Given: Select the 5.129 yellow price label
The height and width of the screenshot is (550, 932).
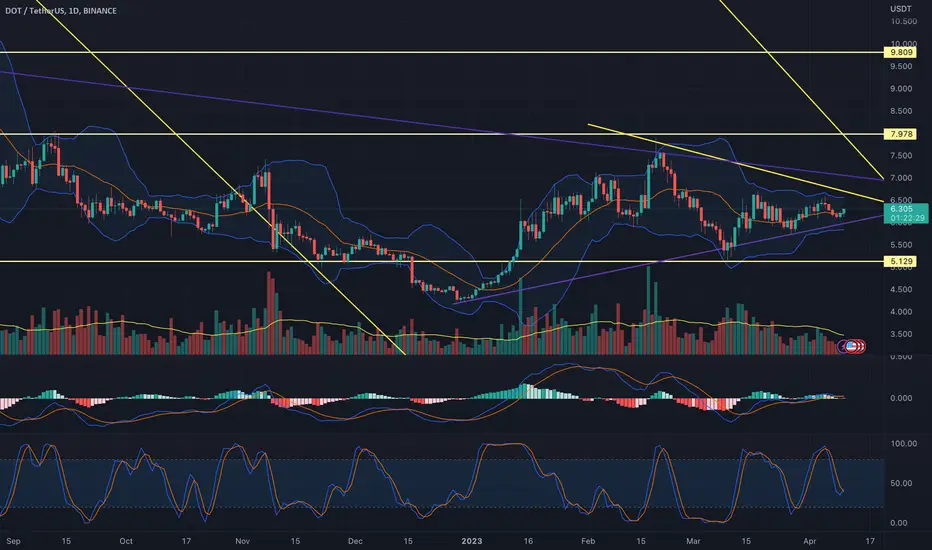Looking at the screenshot, I should click(901, 261).
